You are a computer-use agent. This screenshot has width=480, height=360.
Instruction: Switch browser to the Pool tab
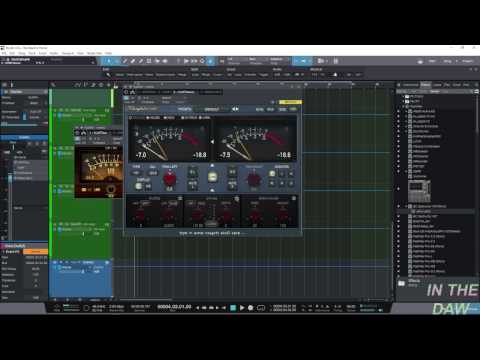[466, 85]
